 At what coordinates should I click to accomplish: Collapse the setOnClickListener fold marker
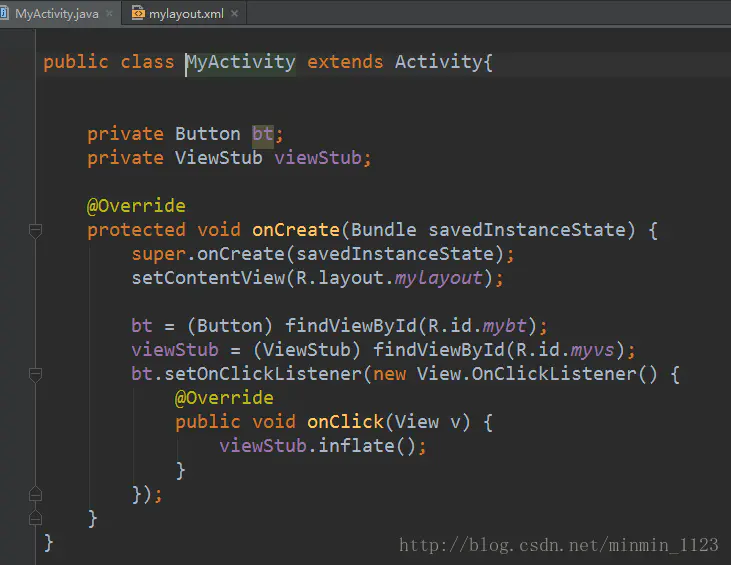pos(35,374)
